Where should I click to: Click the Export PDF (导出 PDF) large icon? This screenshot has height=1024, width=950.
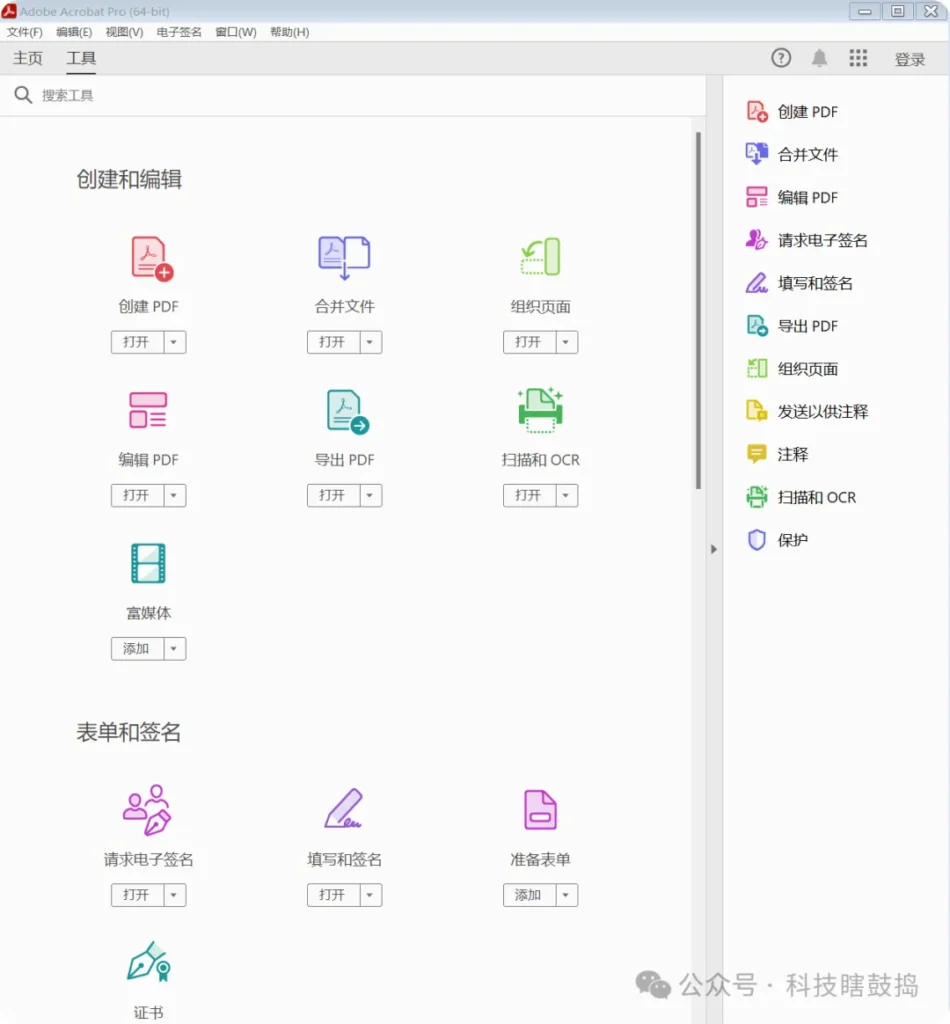(x=347, y=411)
